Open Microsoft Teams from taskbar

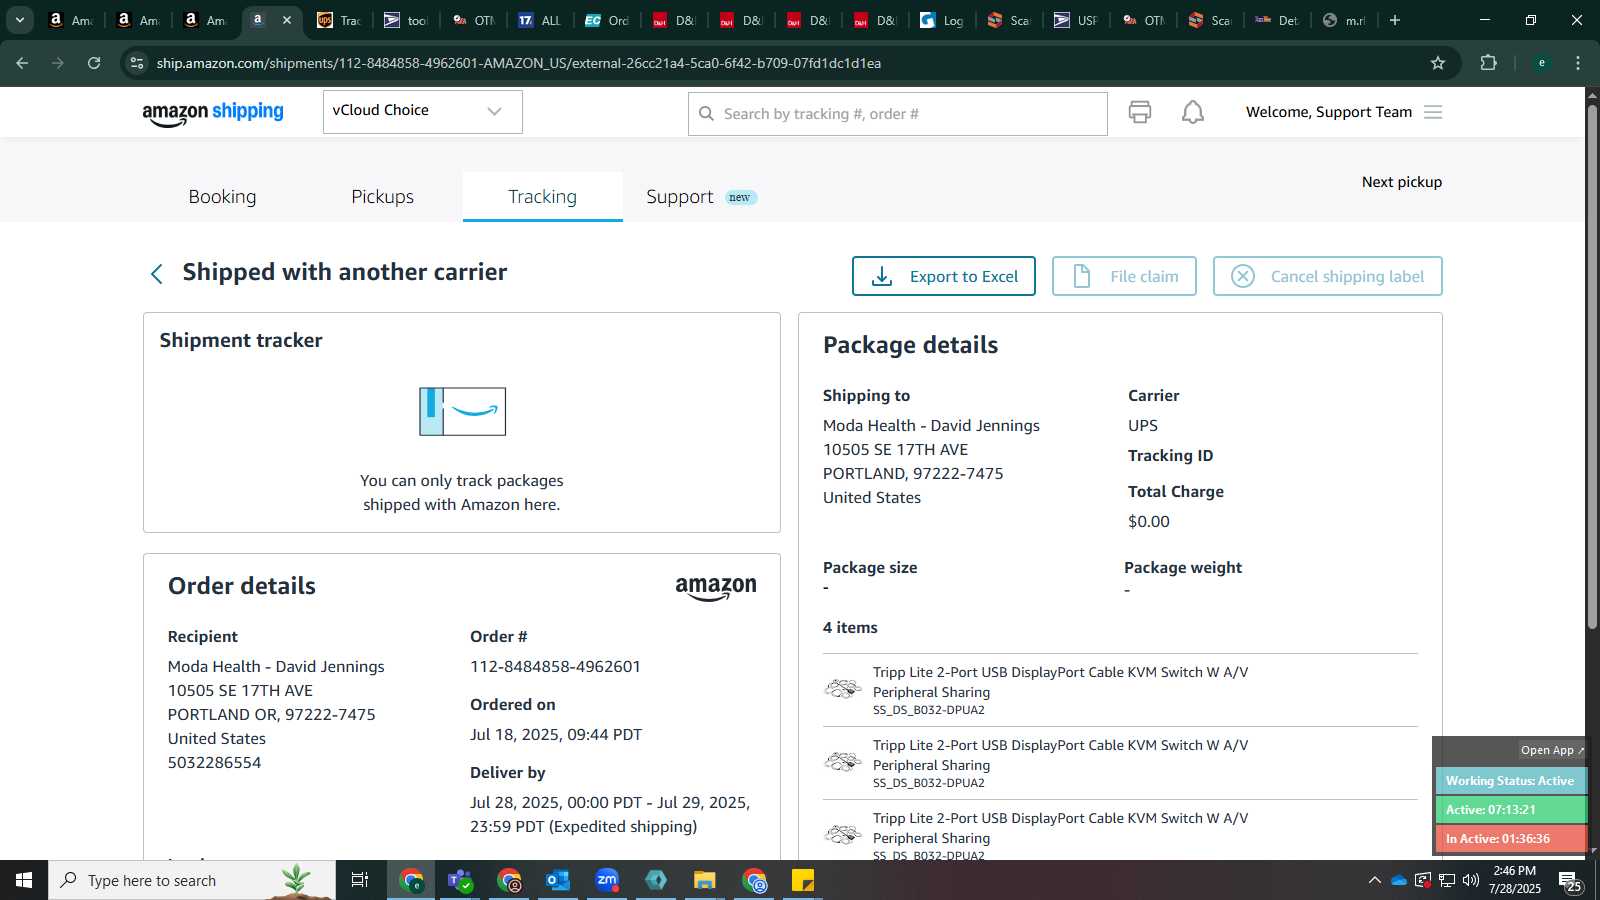[x=460, y=880]
